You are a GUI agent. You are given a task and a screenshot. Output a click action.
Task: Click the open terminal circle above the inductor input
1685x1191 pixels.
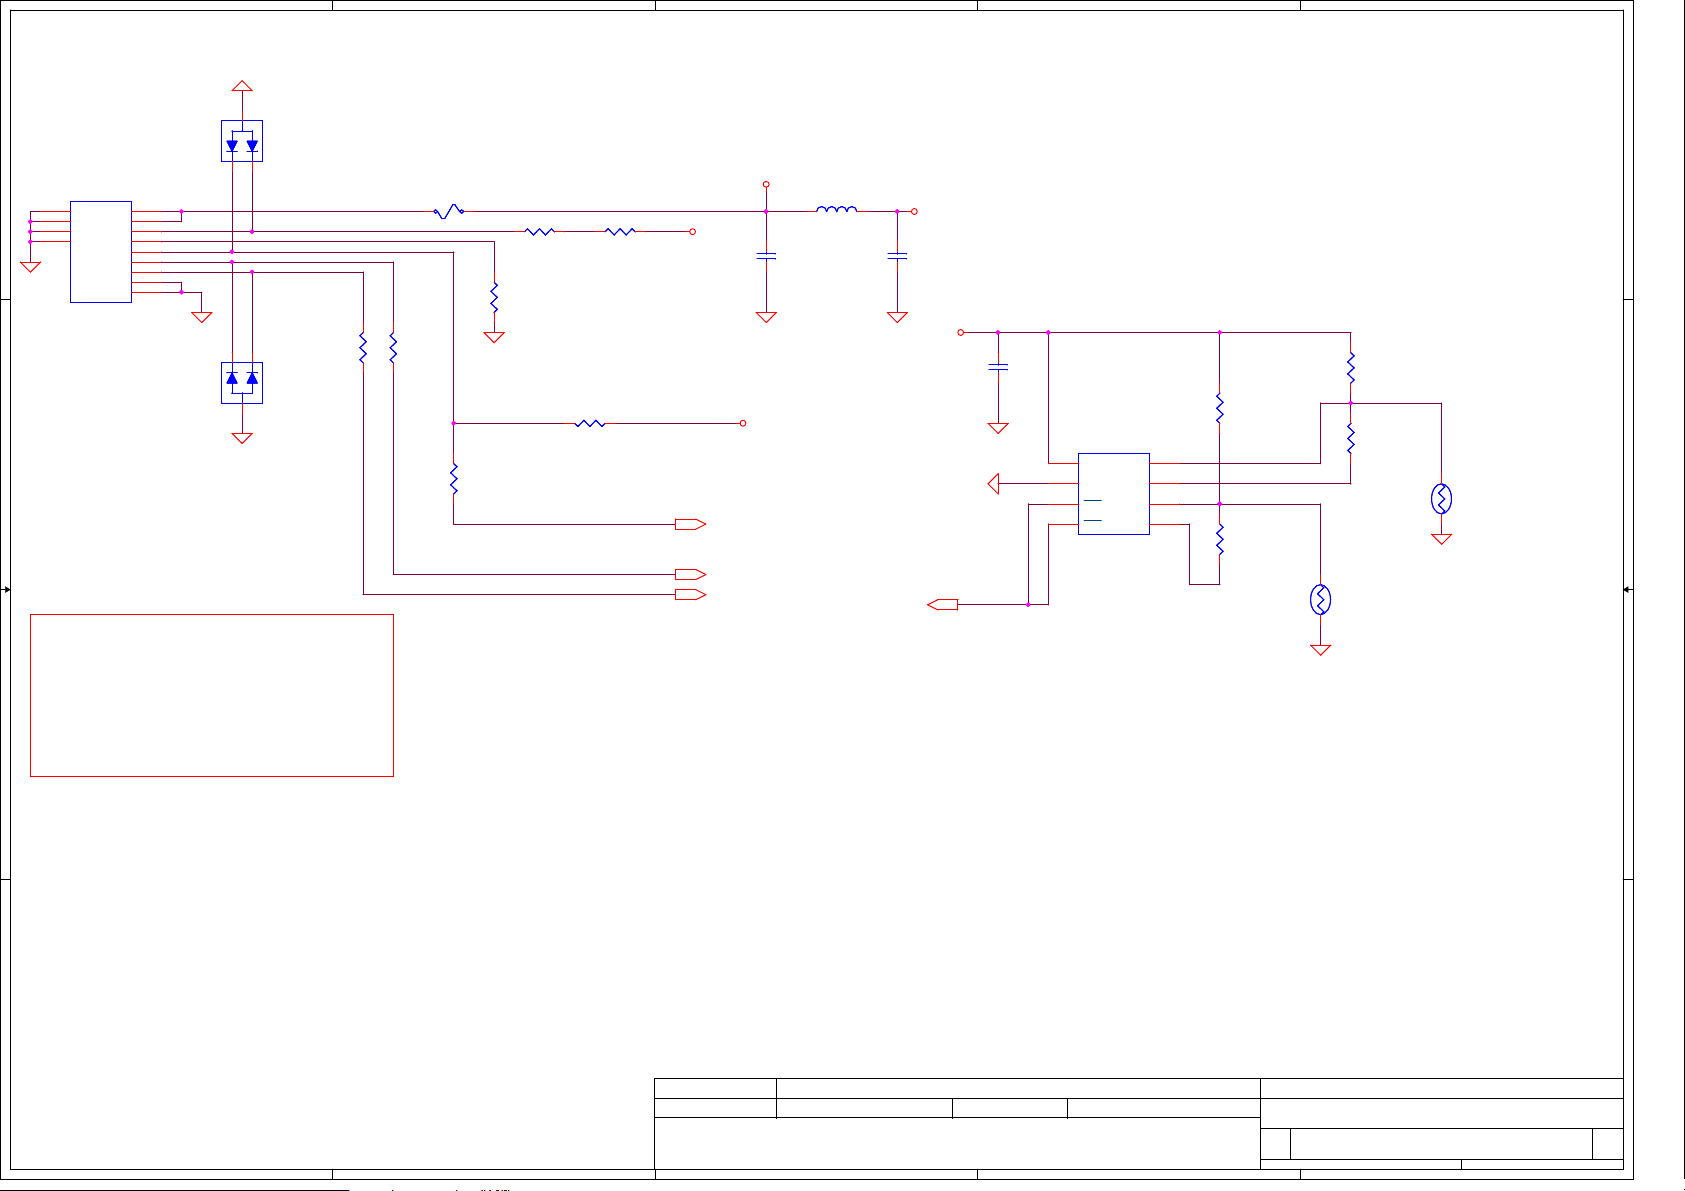click(x=766, y=184)
